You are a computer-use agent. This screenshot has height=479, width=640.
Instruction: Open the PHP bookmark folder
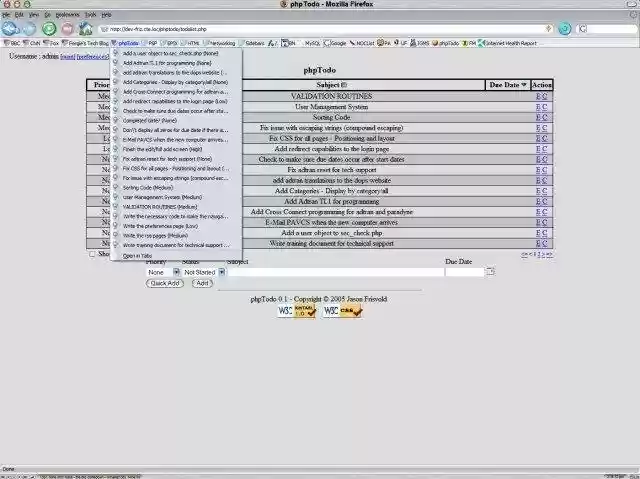pyautogui.click(x=150, y=43)
